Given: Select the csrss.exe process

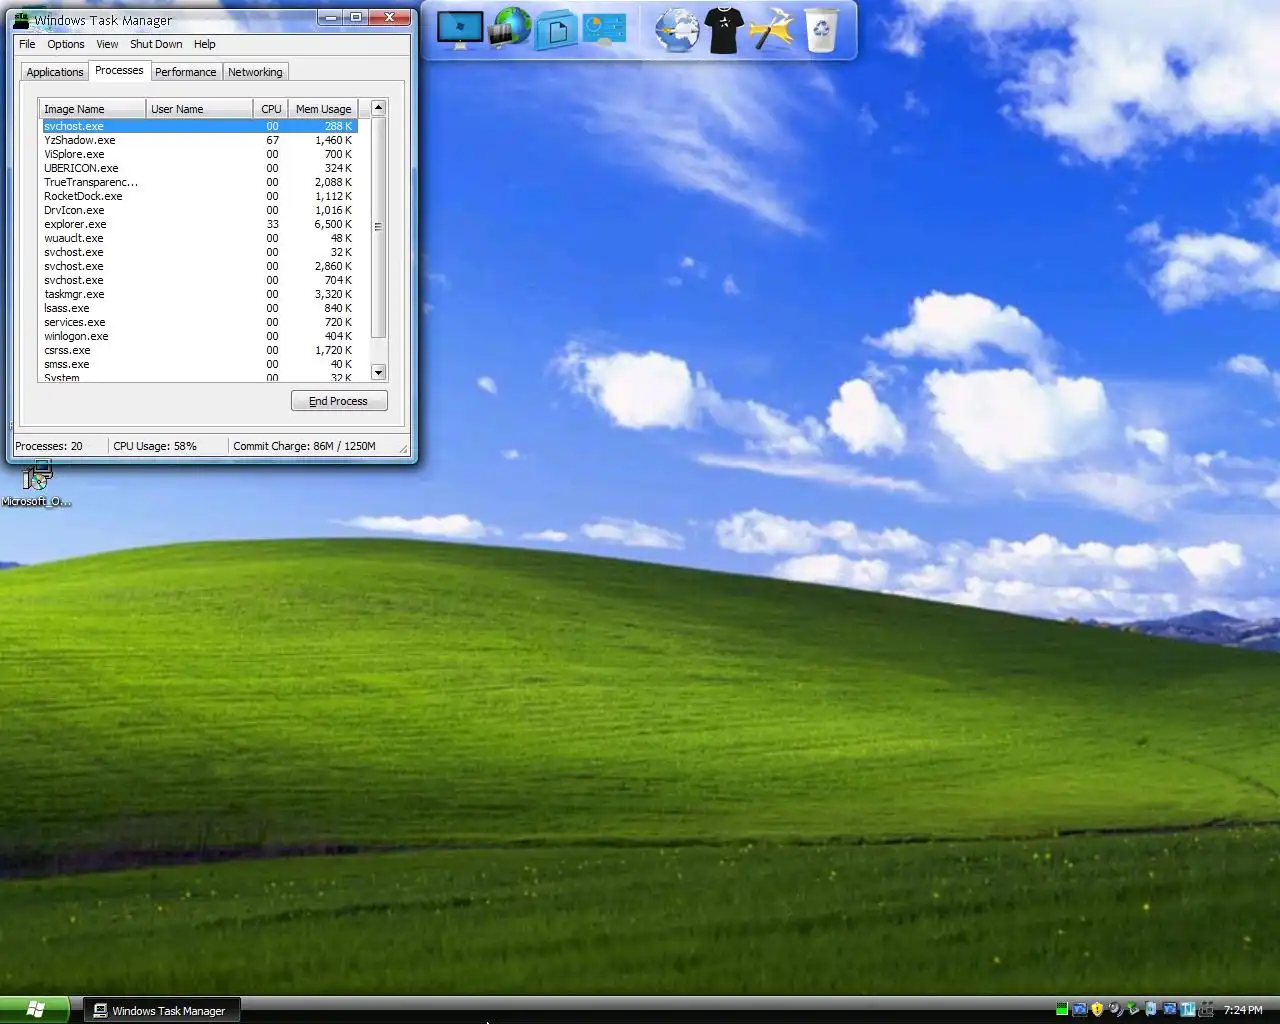Looking at the screenshot, I should 199,350.
